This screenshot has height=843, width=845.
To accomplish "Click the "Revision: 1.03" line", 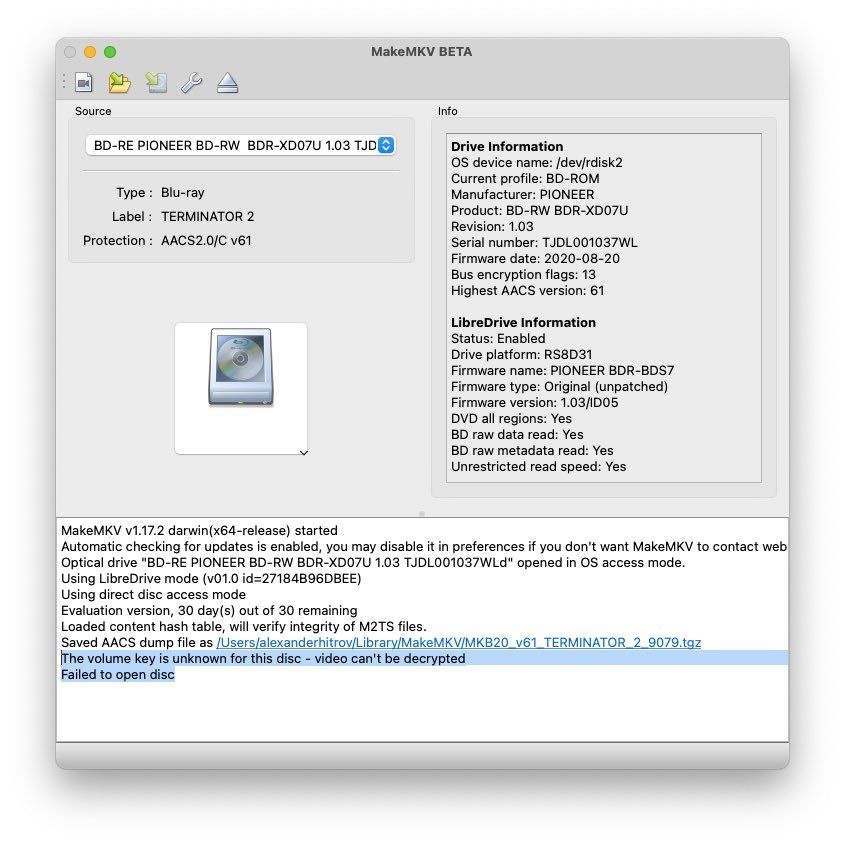I will (x=492, y=226).
